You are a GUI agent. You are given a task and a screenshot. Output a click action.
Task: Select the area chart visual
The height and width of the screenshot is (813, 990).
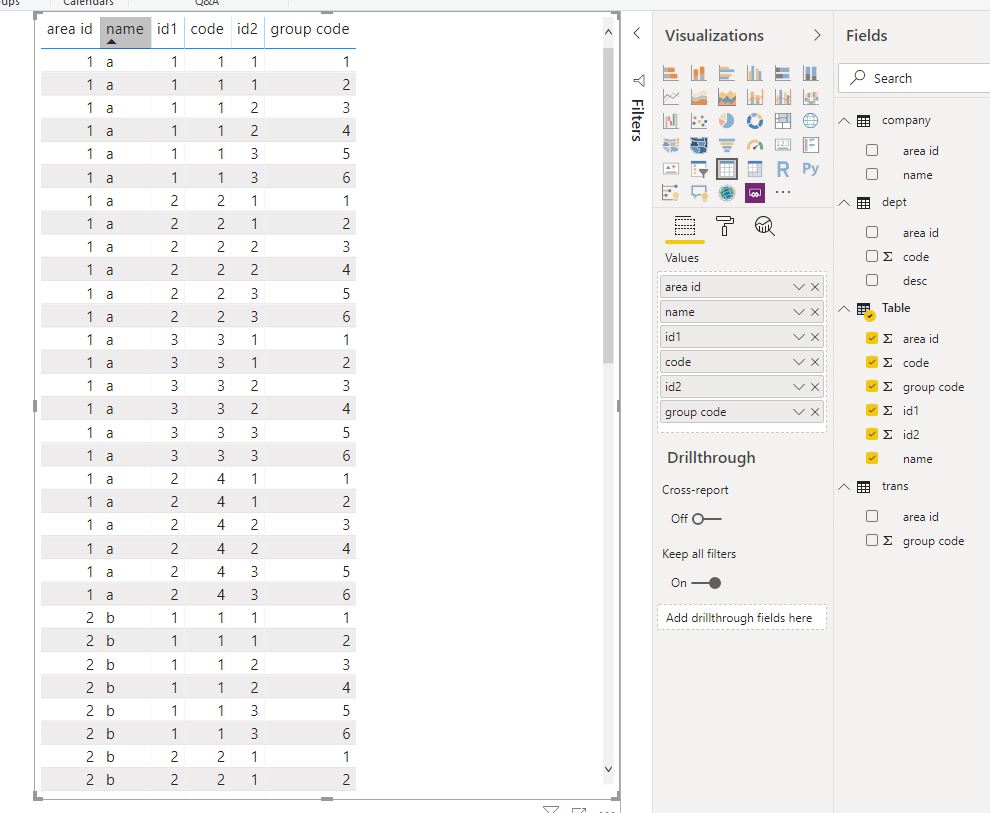pyautogui.click(x=698, y=97)
